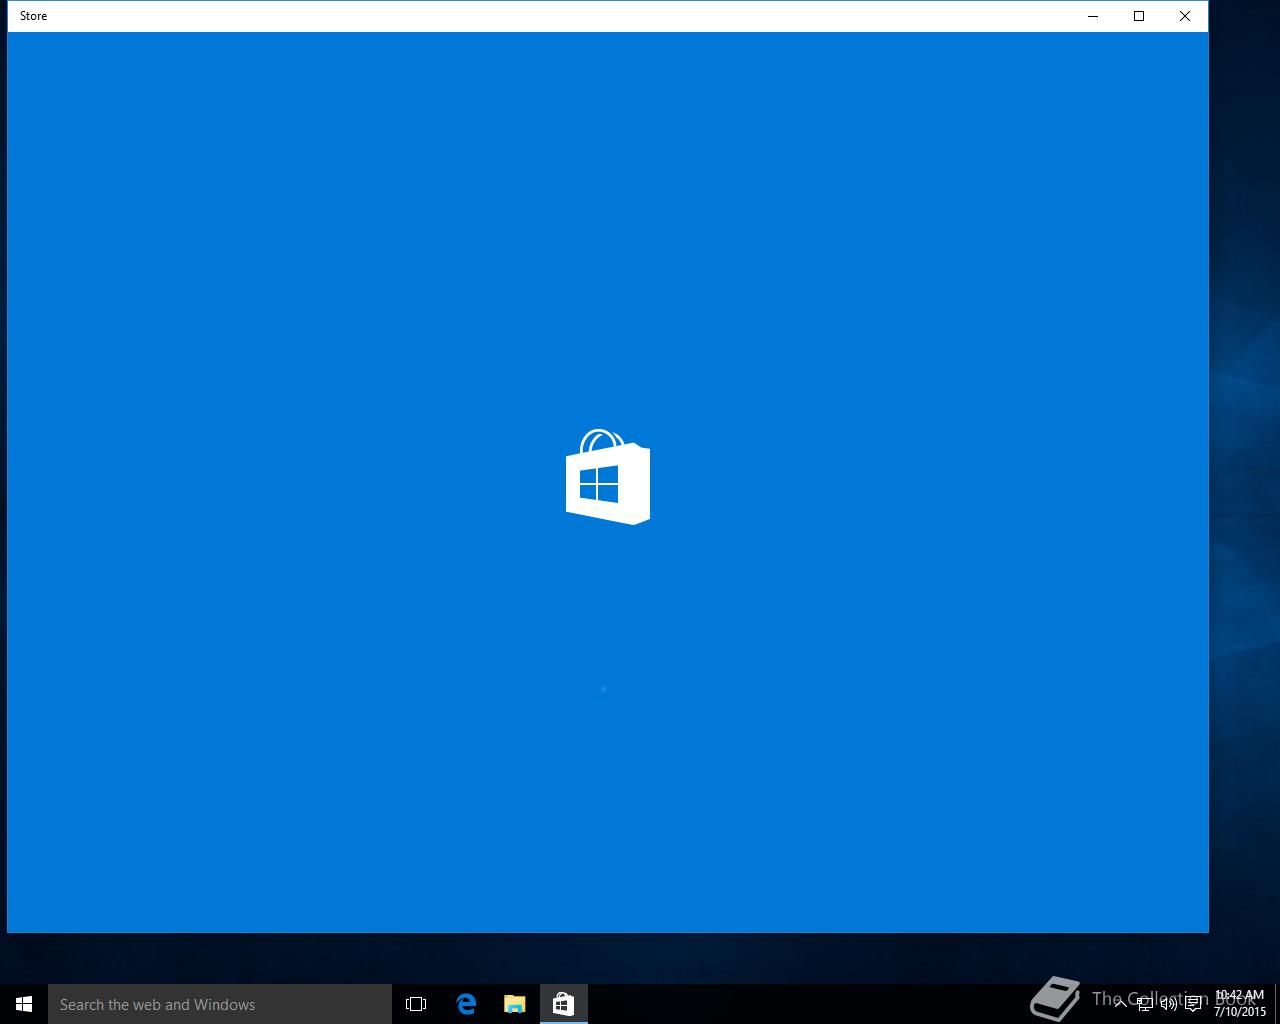The height and width of the screenshot is (1024, 1280).
Task: Select the Store icon on the taskbar
Action: coord(563,1004)
